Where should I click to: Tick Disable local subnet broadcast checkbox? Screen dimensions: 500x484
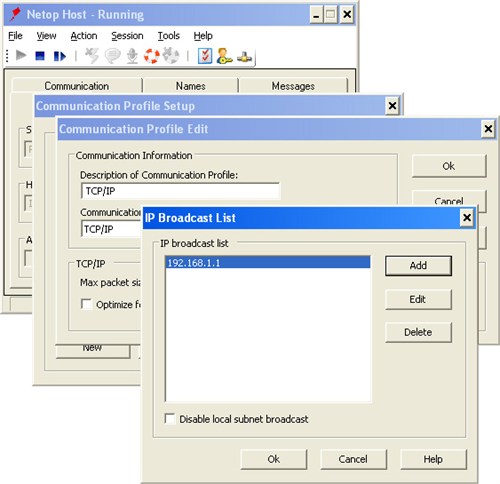(x=170, y=418)
